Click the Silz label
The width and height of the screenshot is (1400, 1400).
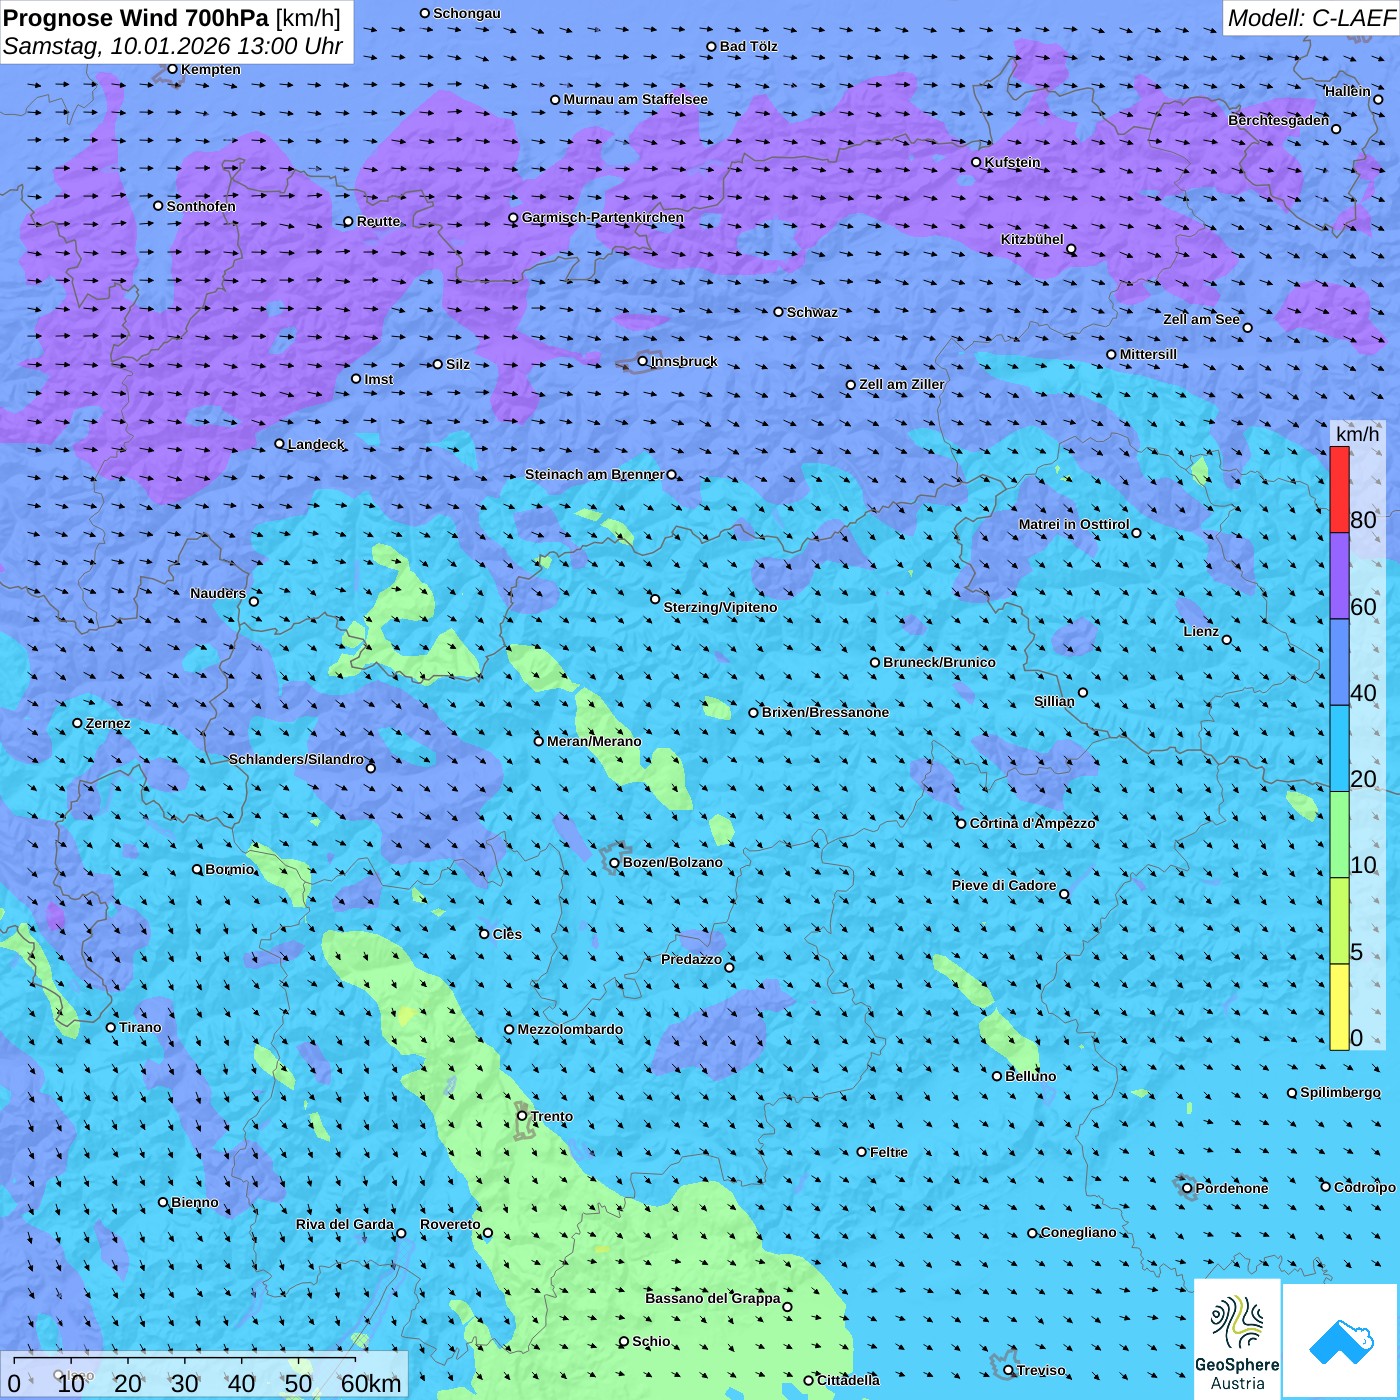pyautogui.click(x=457, y=364)
